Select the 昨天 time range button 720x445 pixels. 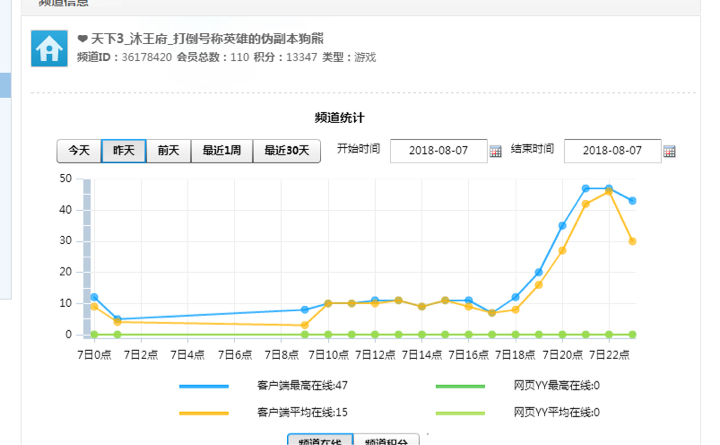124,151
